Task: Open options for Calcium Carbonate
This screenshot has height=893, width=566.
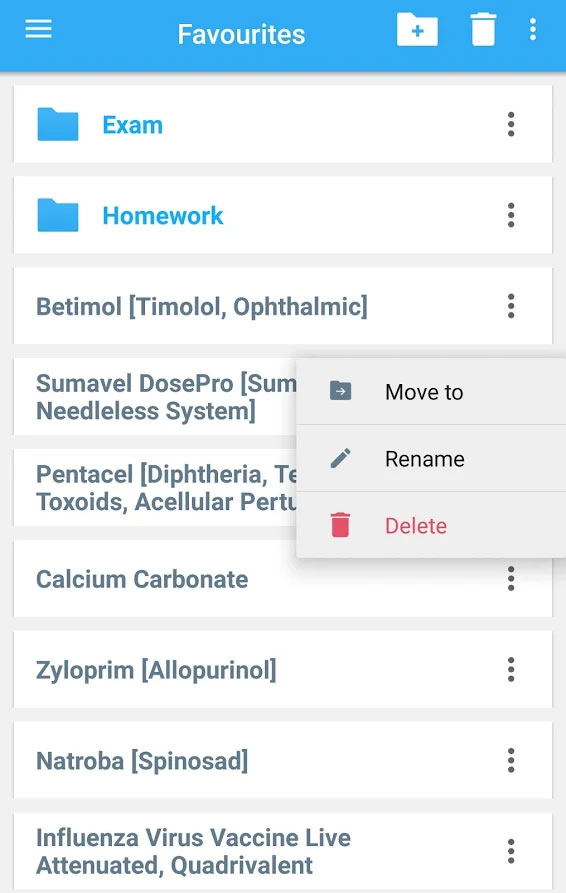Action: (511, 579)
